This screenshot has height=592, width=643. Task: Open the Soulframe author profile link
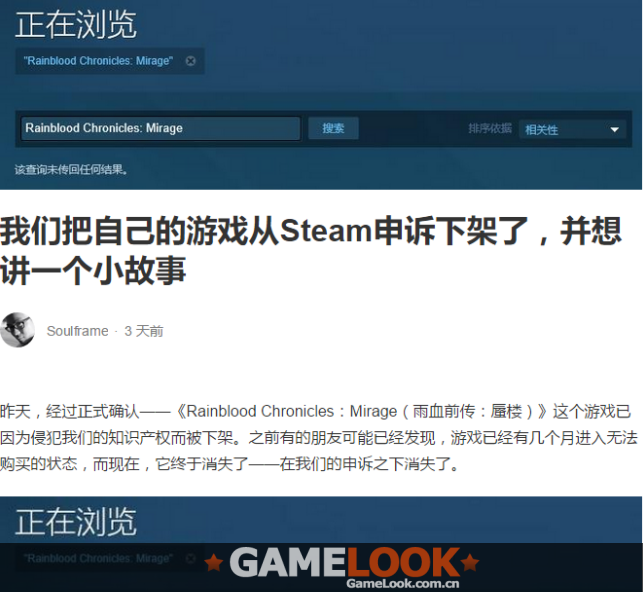[x=78, y=331]
